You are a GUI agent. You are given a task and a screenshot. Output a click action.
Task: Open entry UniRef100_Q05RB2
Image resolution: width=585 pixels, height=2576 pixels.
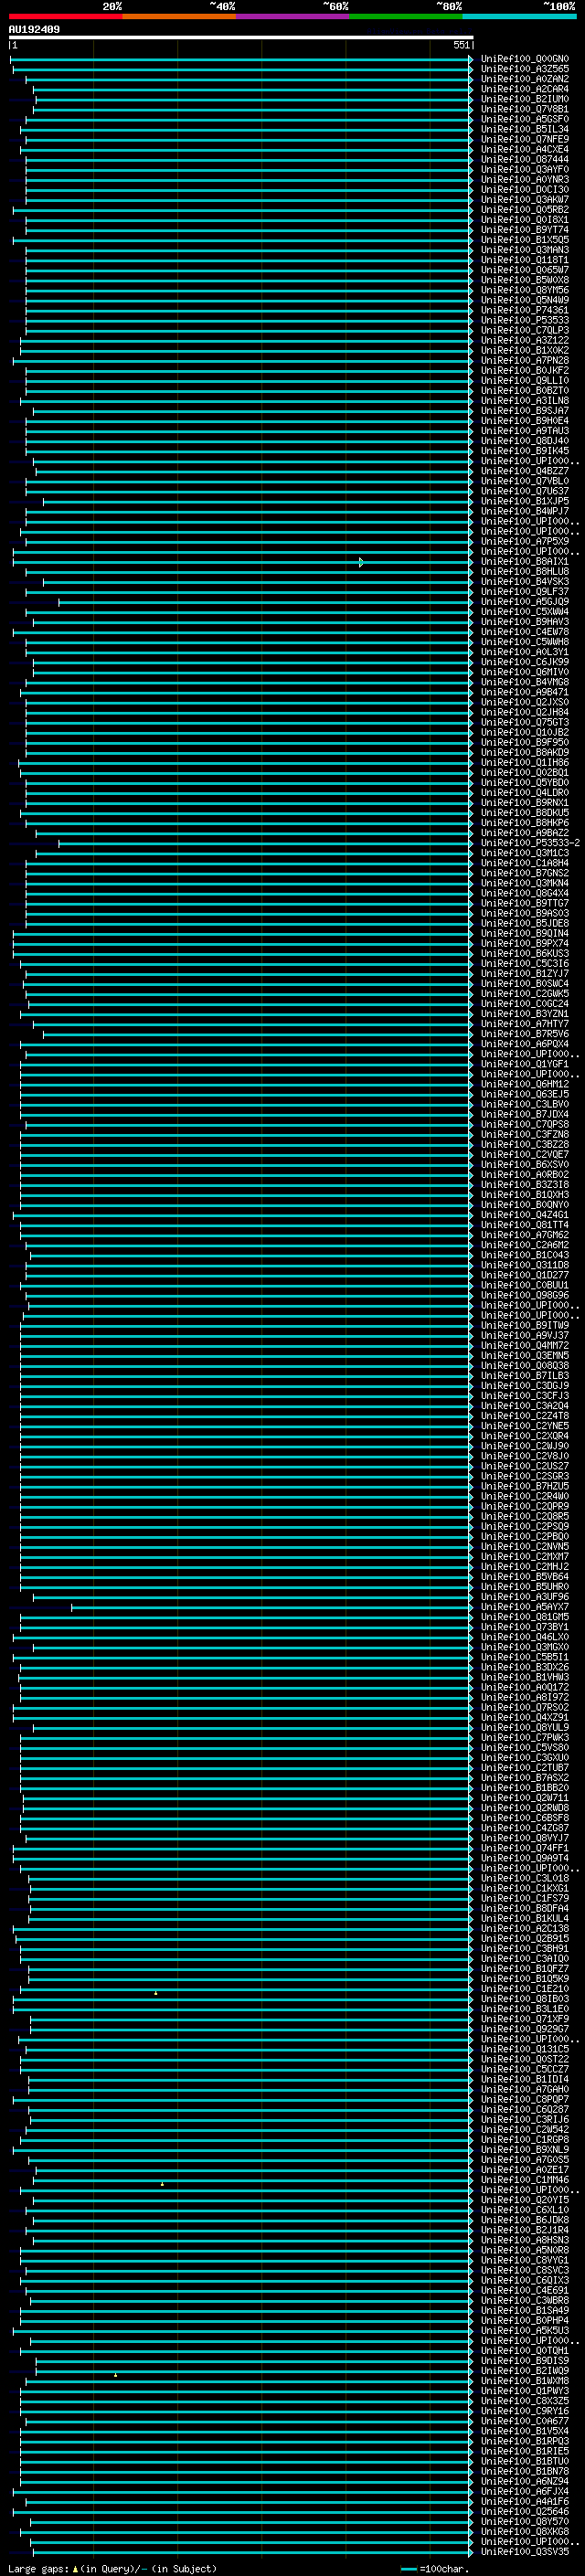(x=525, y=210)
